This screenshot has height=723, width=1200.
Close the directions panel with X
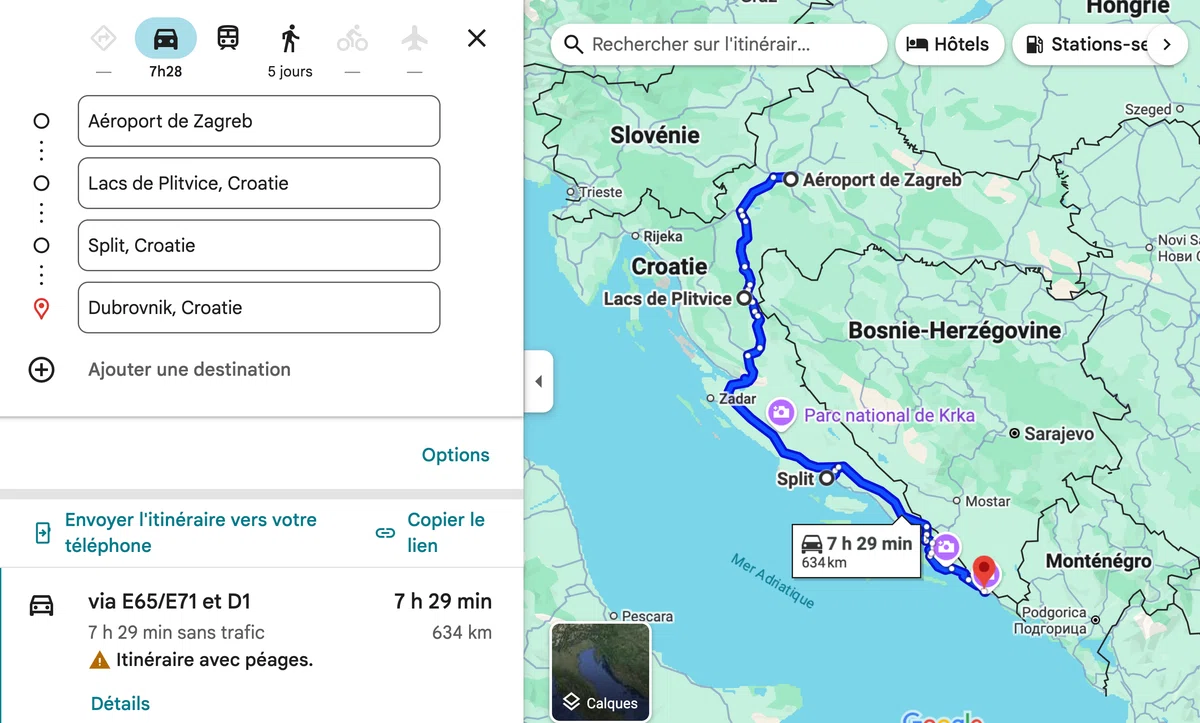point(477,39)
